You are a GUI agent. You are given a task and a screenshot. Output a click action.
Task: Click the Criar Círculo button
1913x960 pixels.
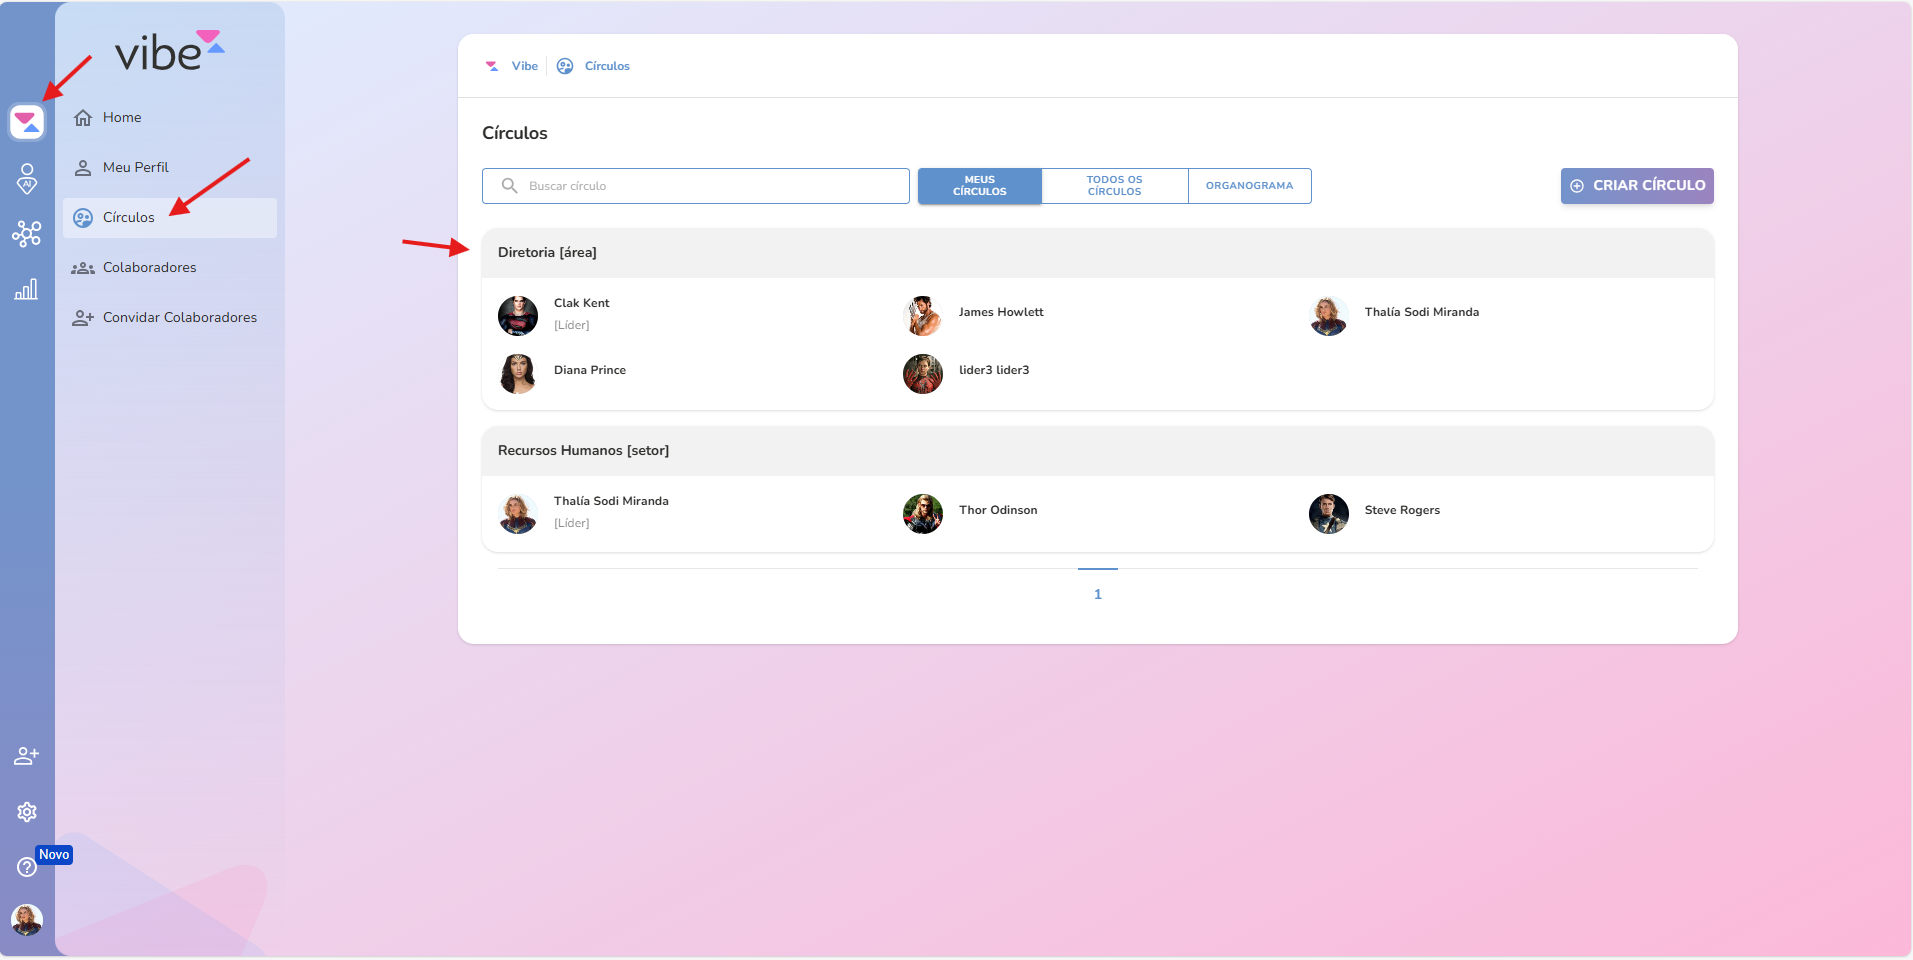(1636, 186)
